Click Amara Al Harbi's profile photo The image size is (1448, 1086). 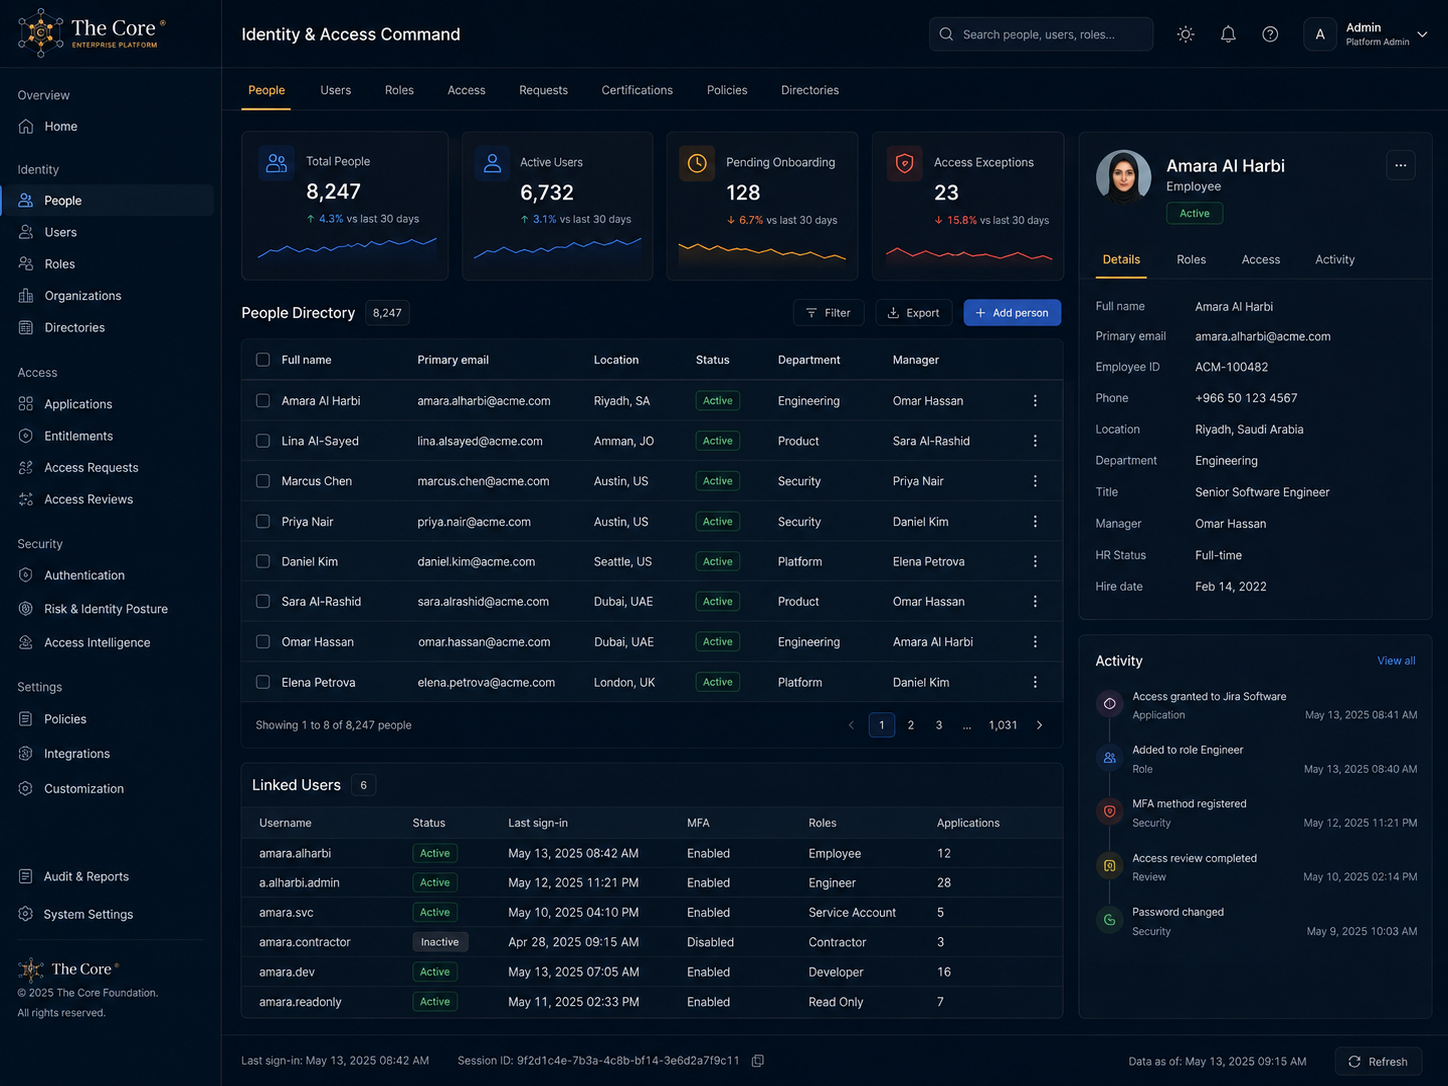pos(1123,177)
